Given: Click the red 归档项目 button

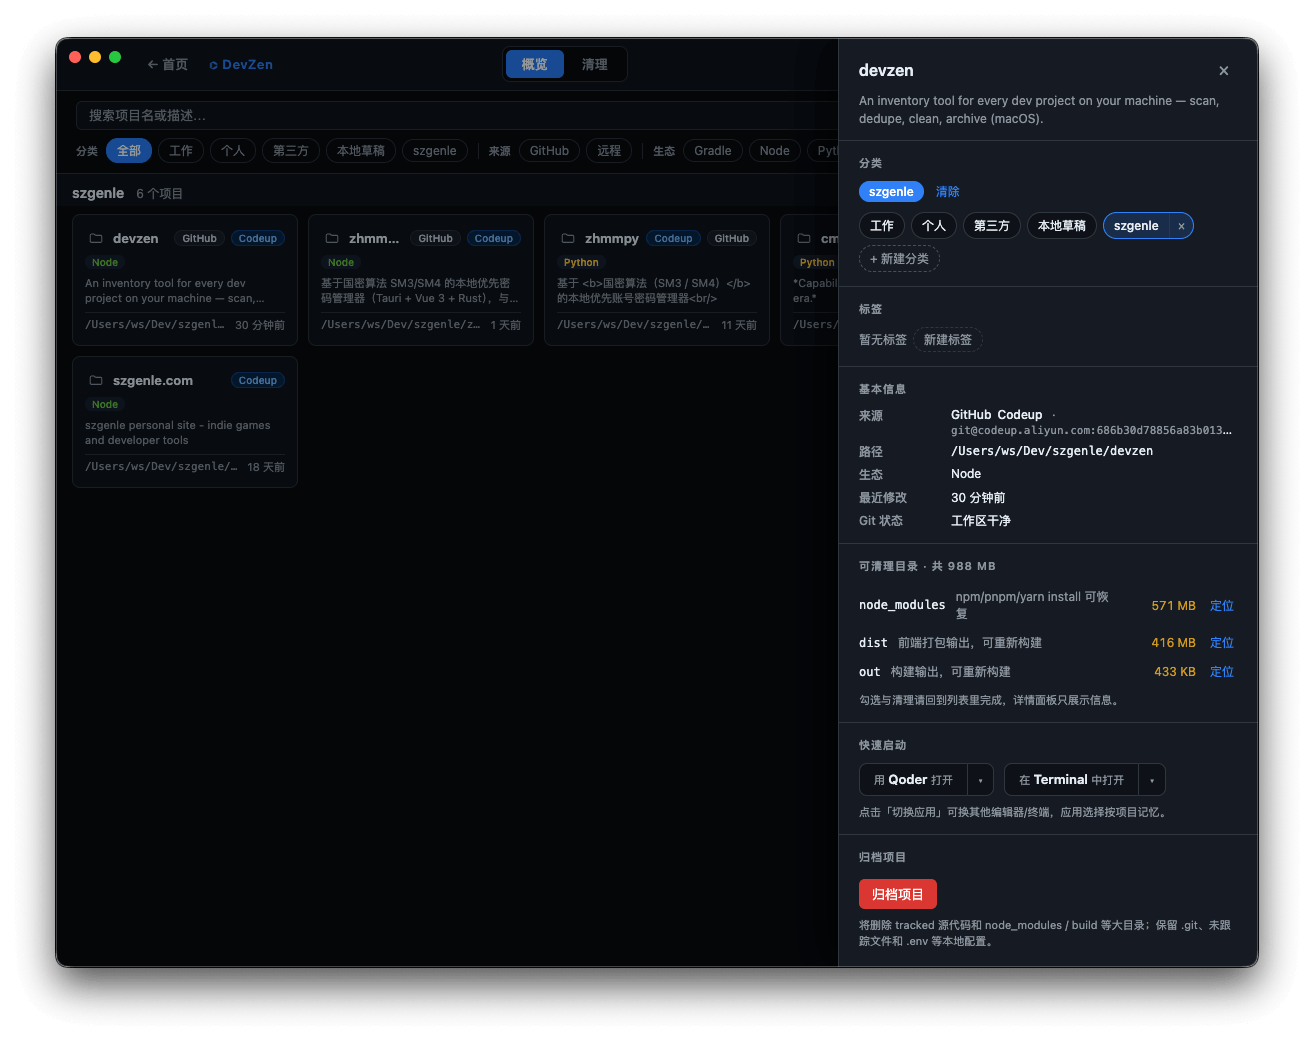Looking at the screenshot, I should (x=898, y=894).
